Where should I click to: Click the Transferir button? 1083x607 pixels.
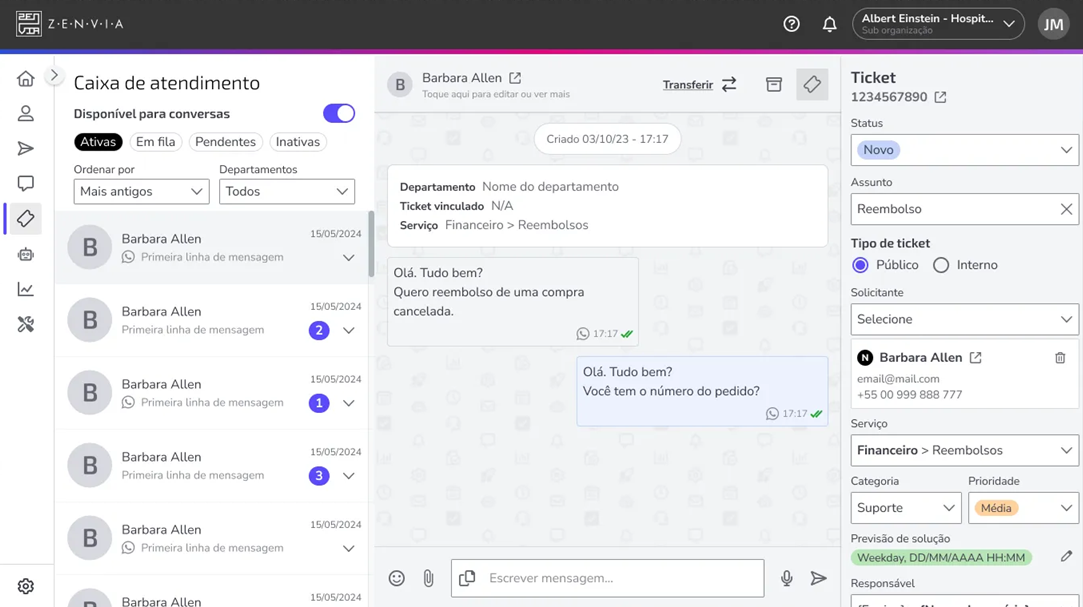click(688, 85)
